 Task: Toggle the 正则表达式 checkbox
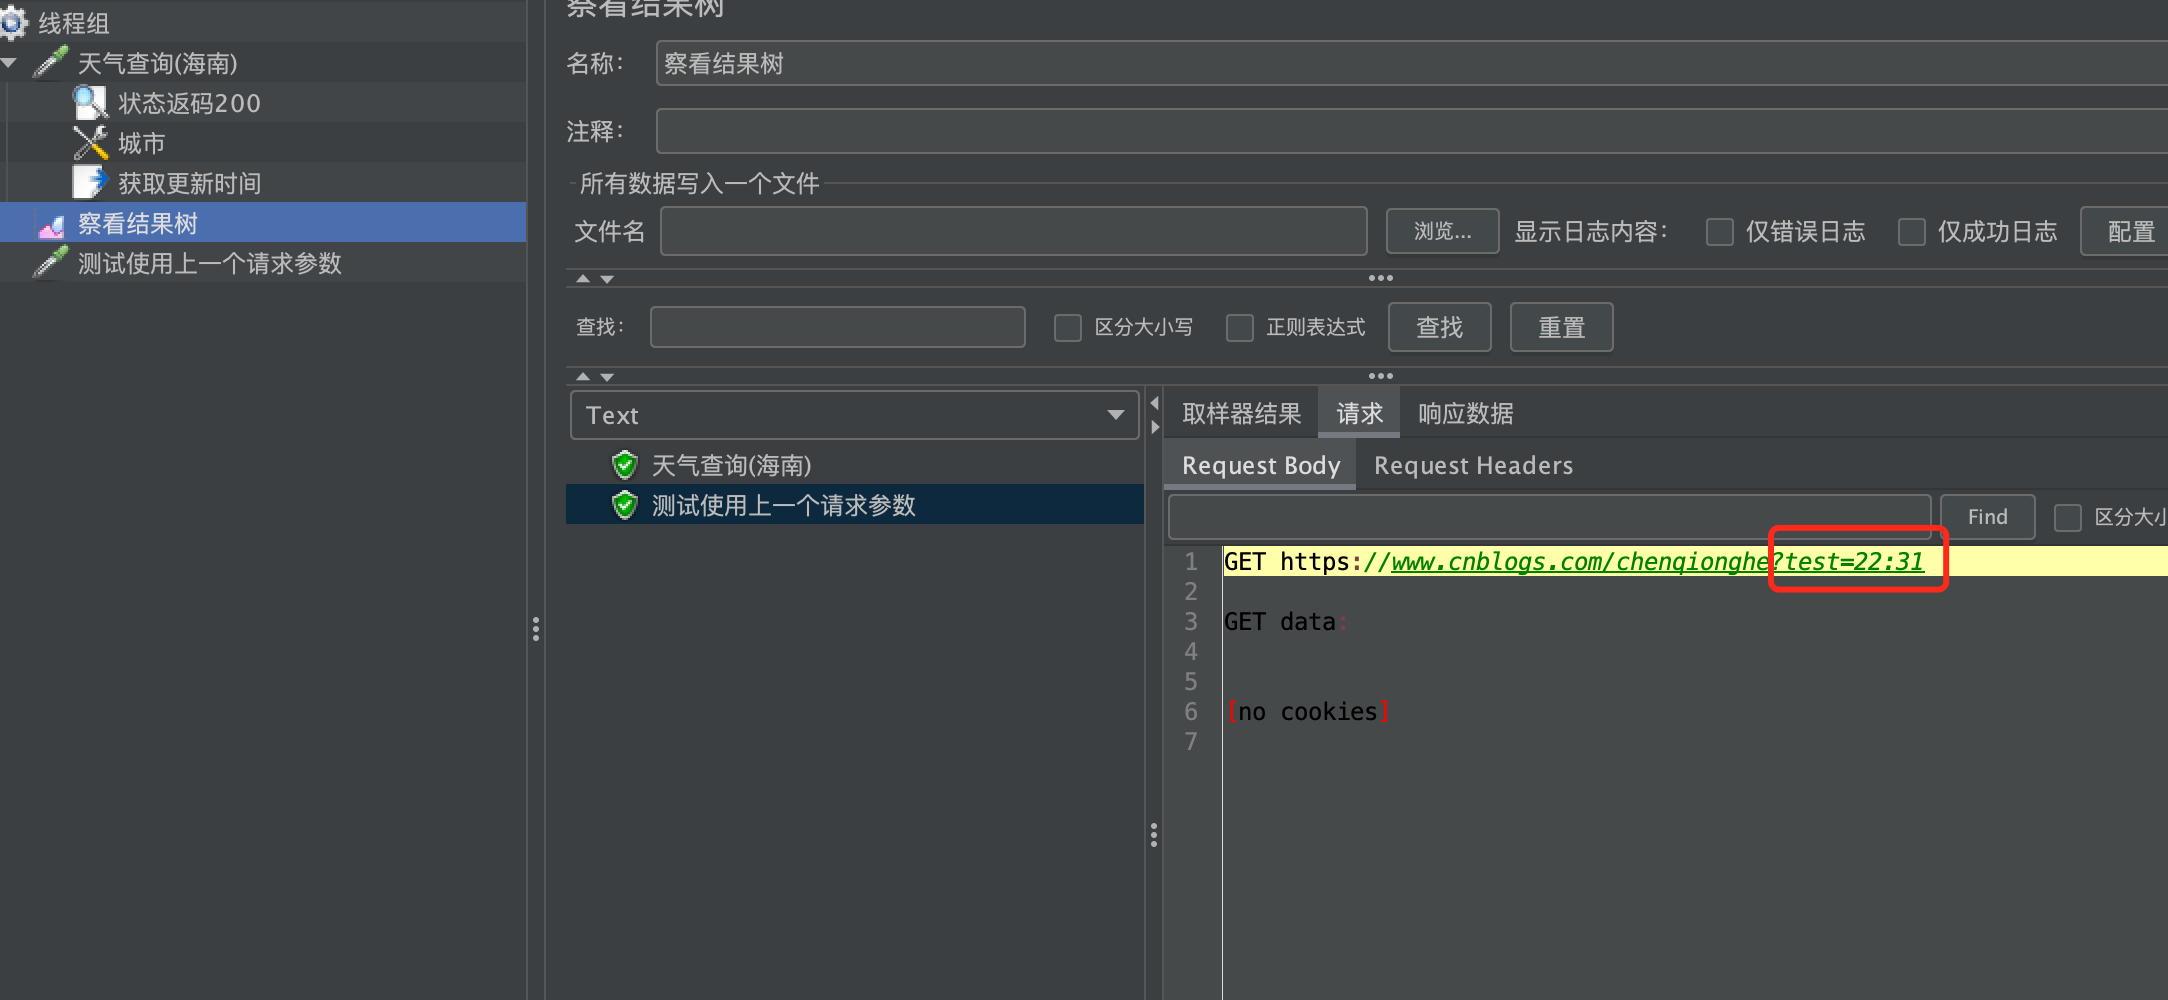[x=1240, y=328]
